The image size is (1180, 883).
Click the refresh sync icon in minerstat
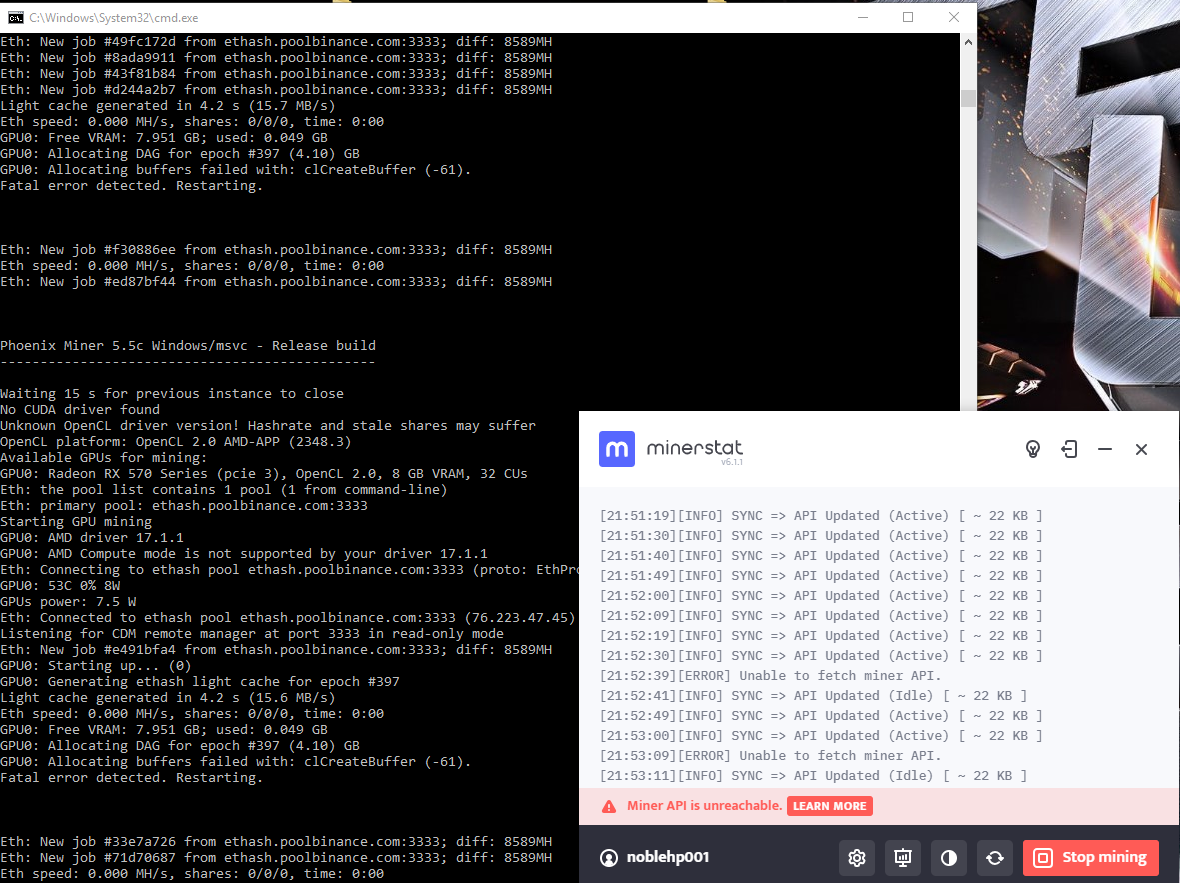point(995,857)
